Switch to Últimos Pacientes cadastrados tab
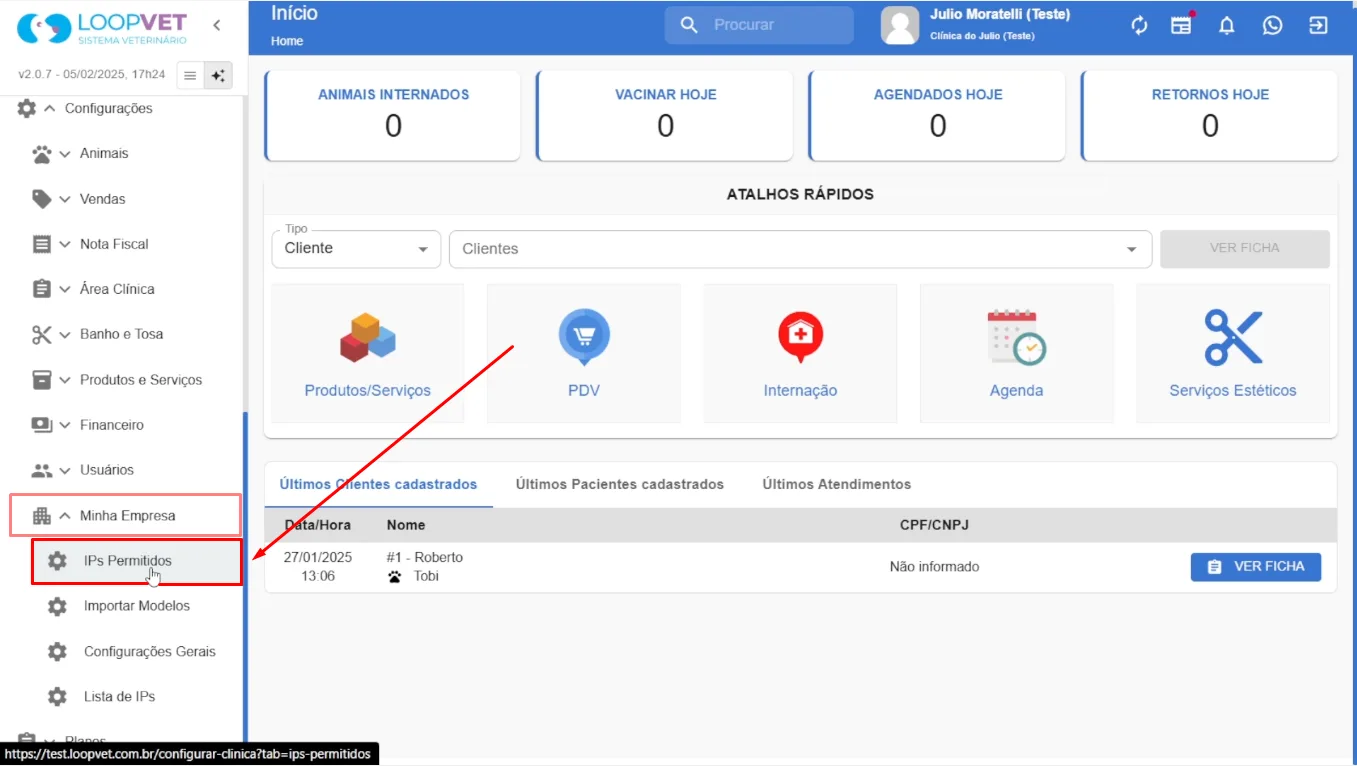 620,484
